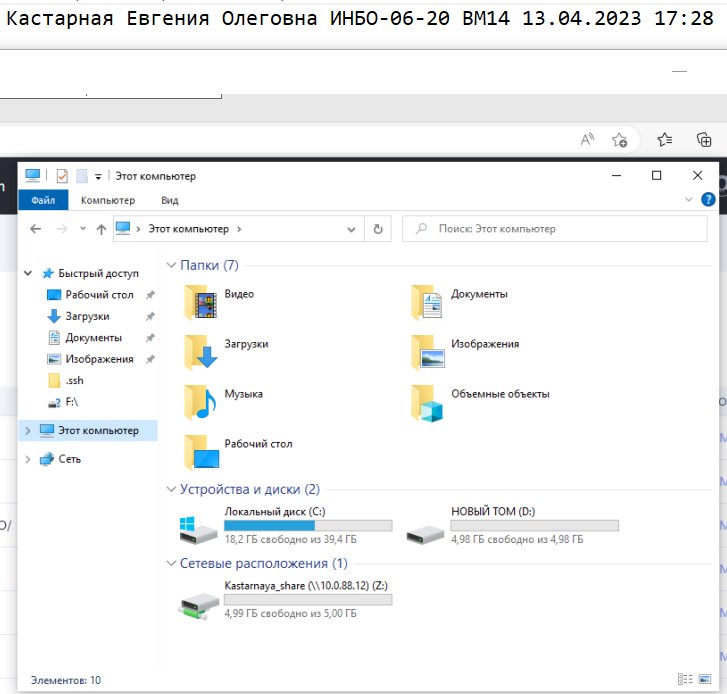This screenshot has width=727, height=694.
Task: Switch to details view icon in status bar
Action: point(685,679)
